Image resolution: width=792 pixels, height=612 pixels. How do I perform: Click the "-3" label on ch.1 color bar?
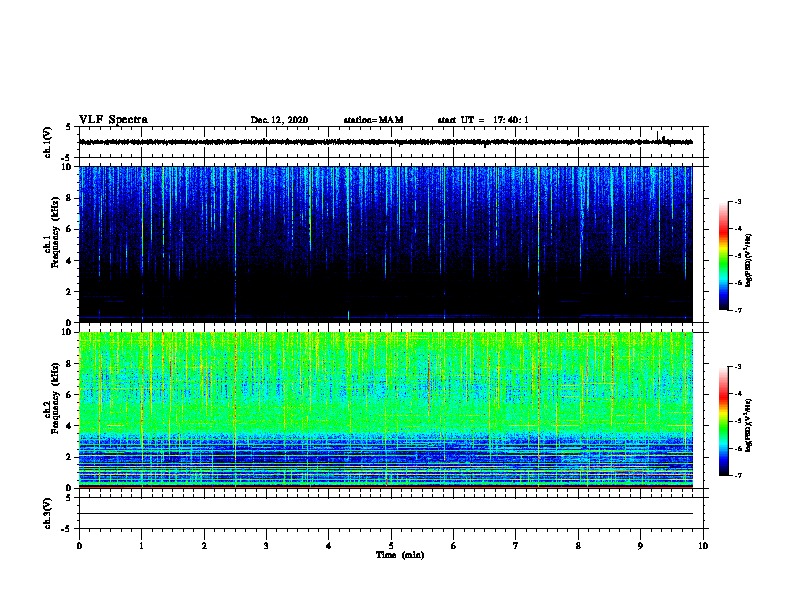[737, 201]
